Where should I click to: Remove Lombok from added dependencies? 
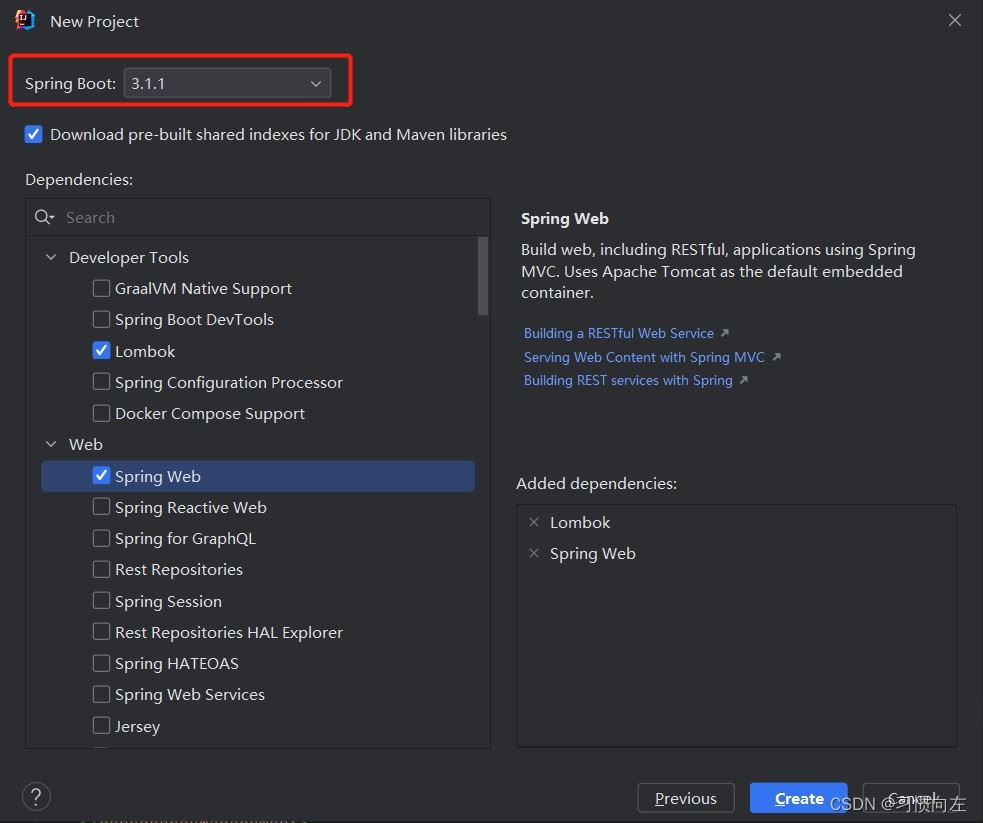pos(534,522)
